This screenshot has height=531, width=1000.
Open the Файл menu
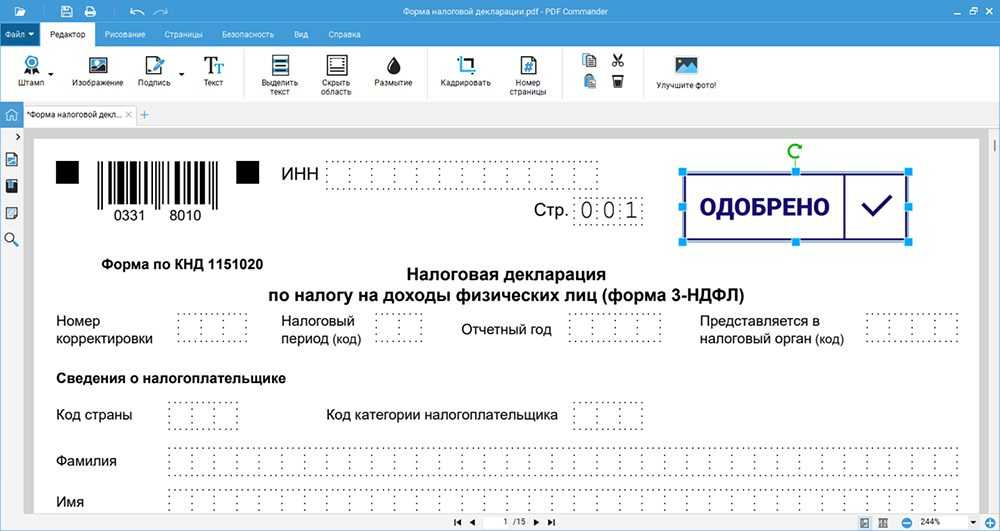20,34
